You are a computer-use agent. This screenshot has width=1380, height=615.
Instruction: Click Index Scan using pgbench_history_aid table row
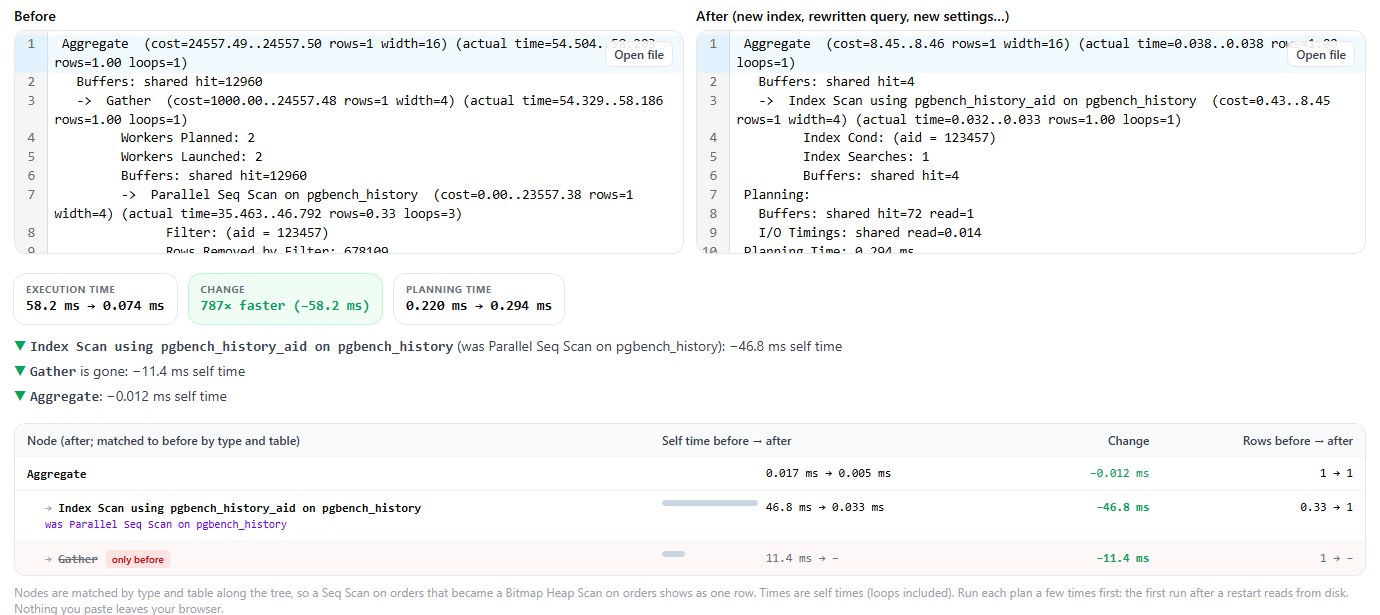pyautogui.click(x=690, y=516)
